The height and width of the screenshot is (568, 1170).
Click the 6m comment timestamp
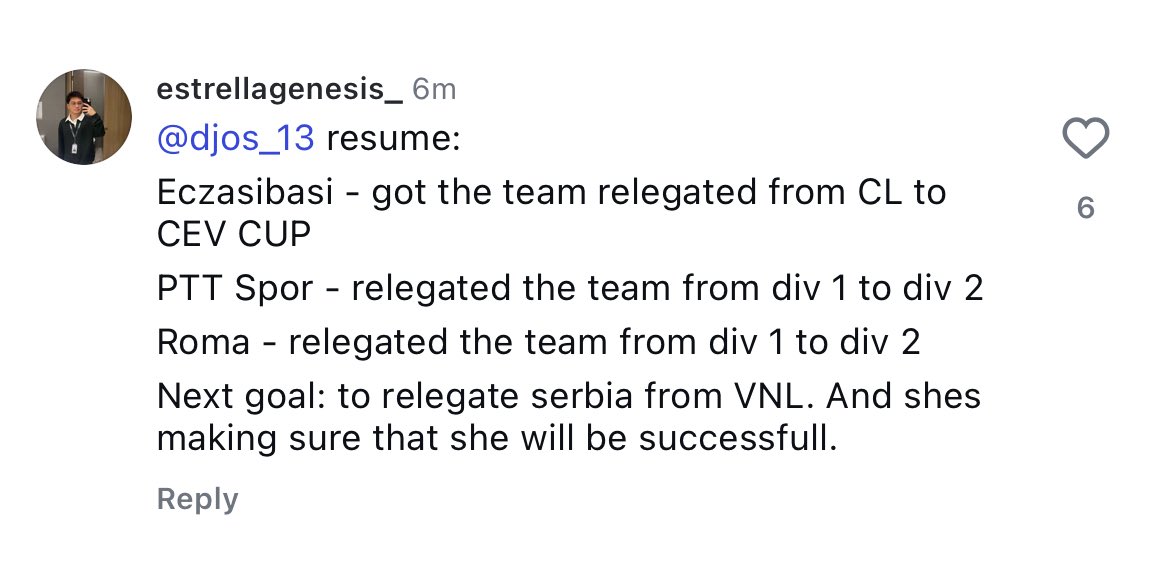pos(434,90)
